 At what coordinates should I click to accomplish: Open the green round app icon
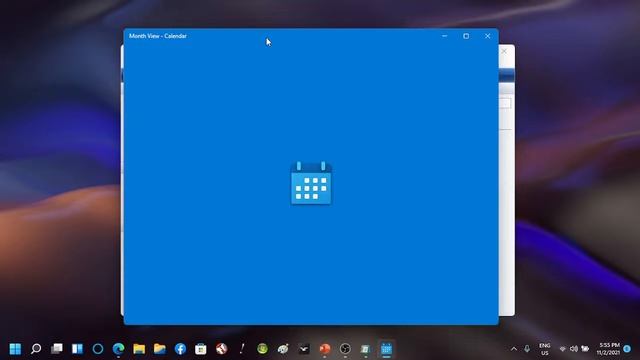262,349
